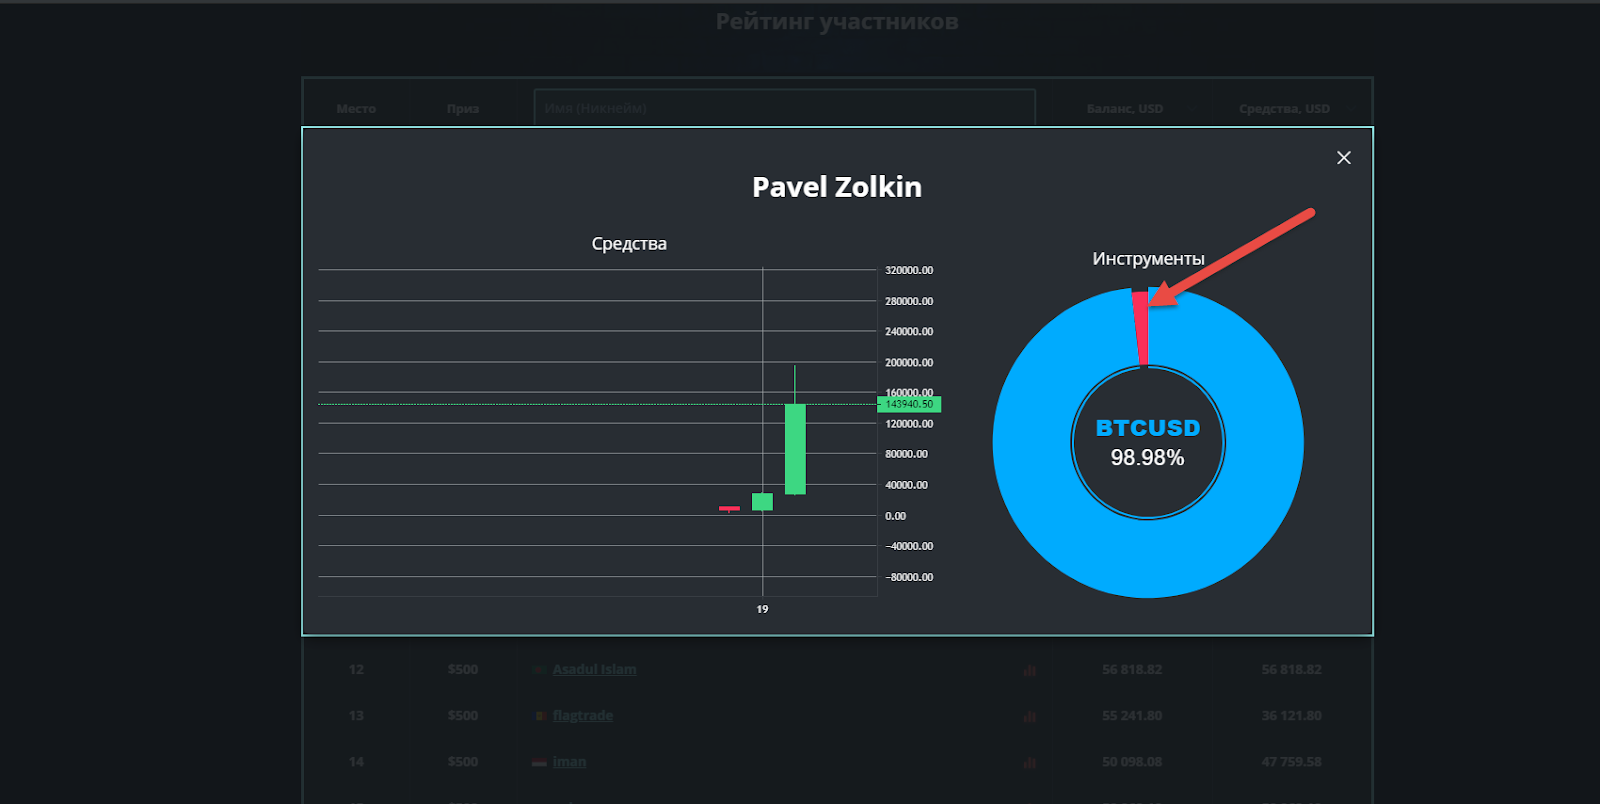
Task: Click the small green candlestick near zero
Action: click(762, 502)
